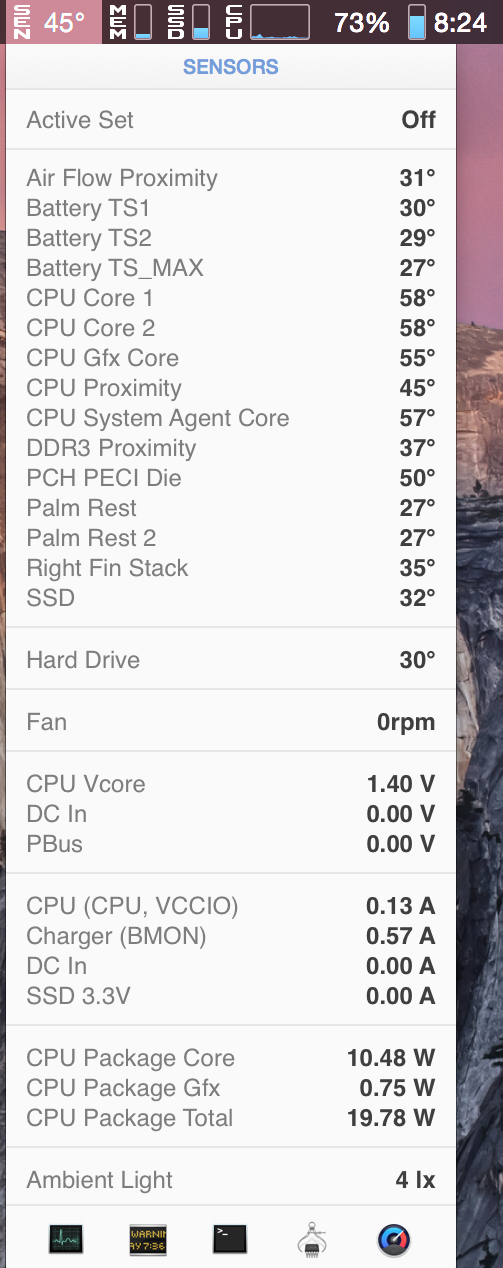Click the 8:24 clock in menu bar
The image size is (503, 1268).
tap(461, 22)
